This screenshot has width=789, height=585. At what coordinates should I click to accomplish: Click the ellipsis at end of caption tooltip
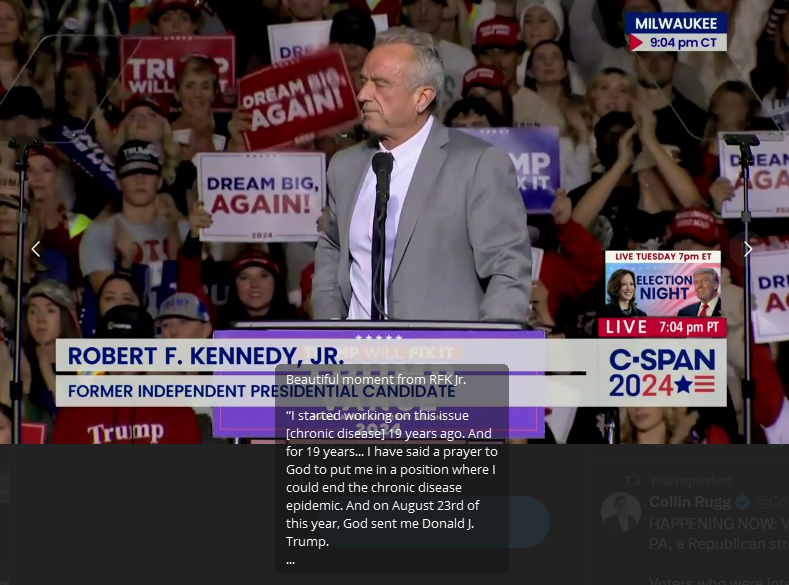290,561
